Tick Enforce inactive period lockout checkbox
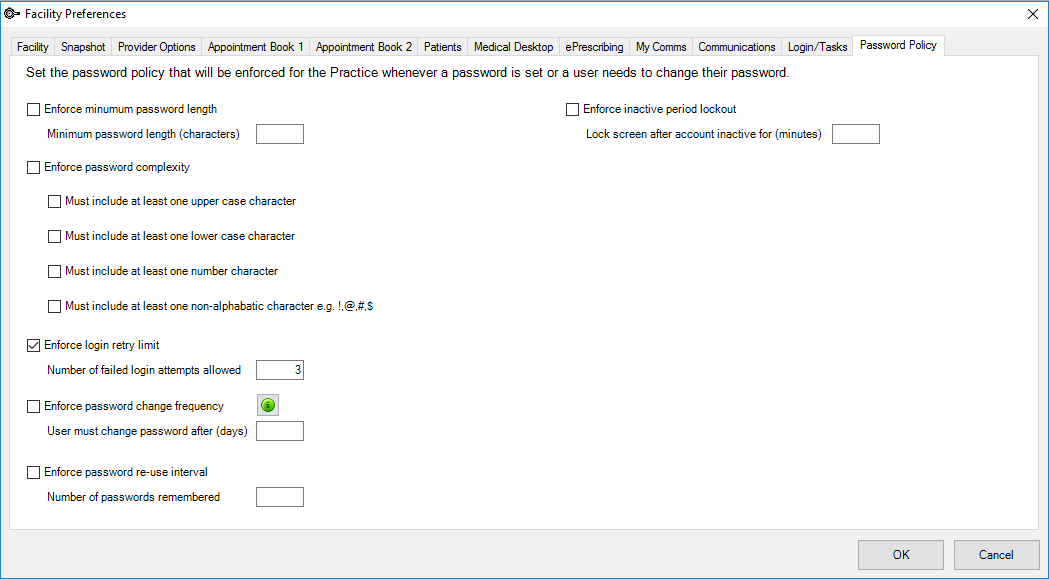 click(x=572, y=109)
